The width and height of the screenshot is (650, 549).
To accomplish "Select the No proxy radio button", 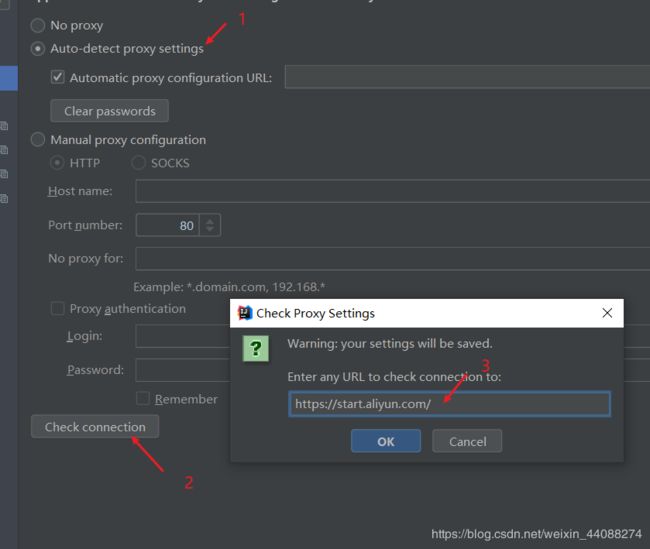I will pyautogui.click(x=37, y=25).
